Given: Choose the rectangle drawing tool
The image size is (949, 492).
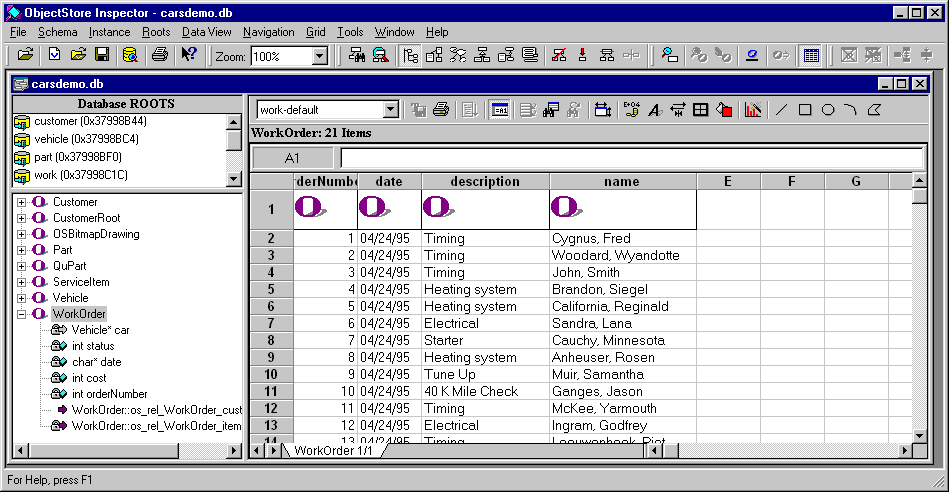Looking at the screenshot, I should click(805, 110).
